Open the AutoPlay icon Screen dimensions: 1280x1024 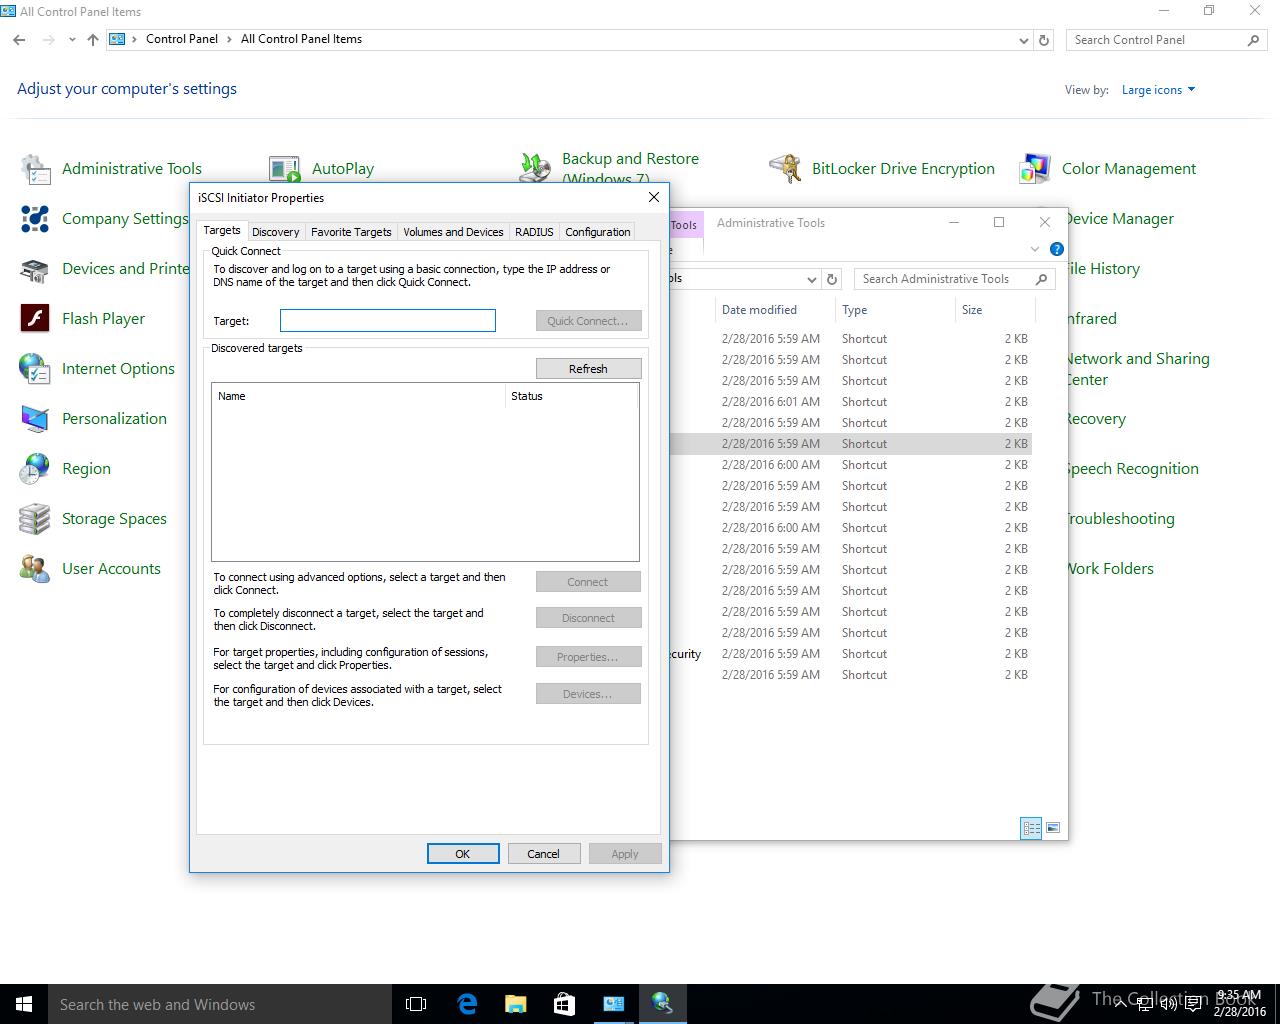pyautogui.click(x=285, y=169)
